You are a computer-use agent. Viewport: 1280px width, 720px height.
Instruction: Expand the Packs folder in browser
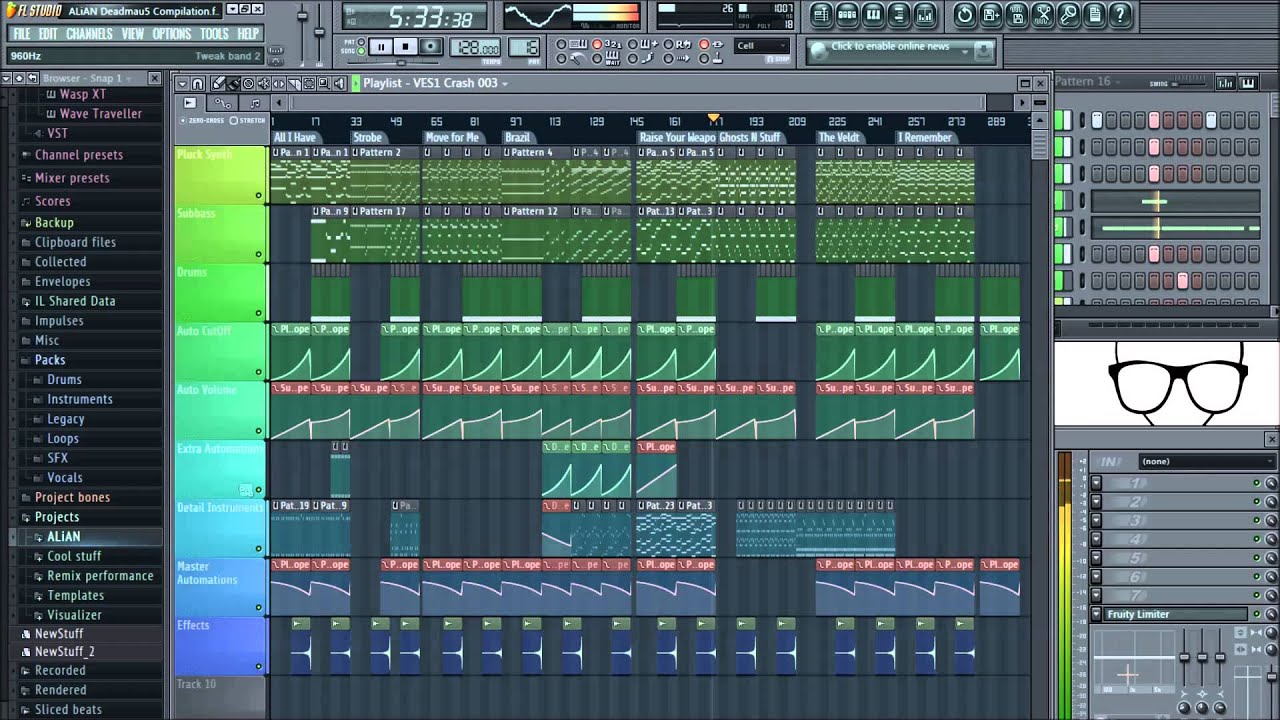50,360
